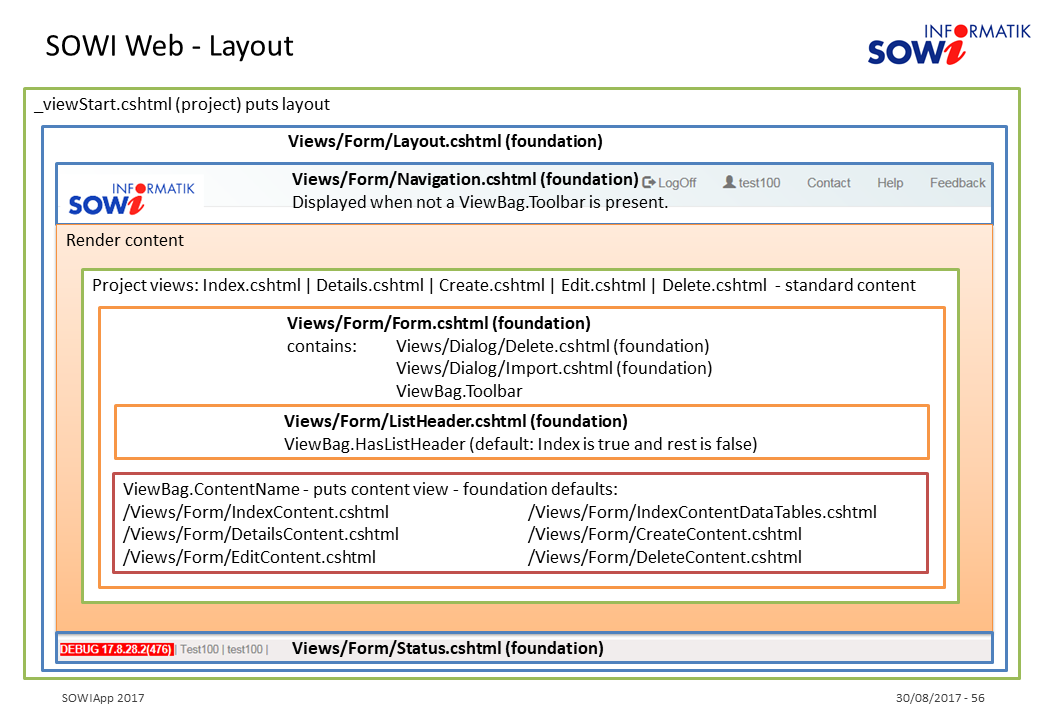
Task: Click /Views/Form/DeleteContent.cshtml
Action: [665, 557]
